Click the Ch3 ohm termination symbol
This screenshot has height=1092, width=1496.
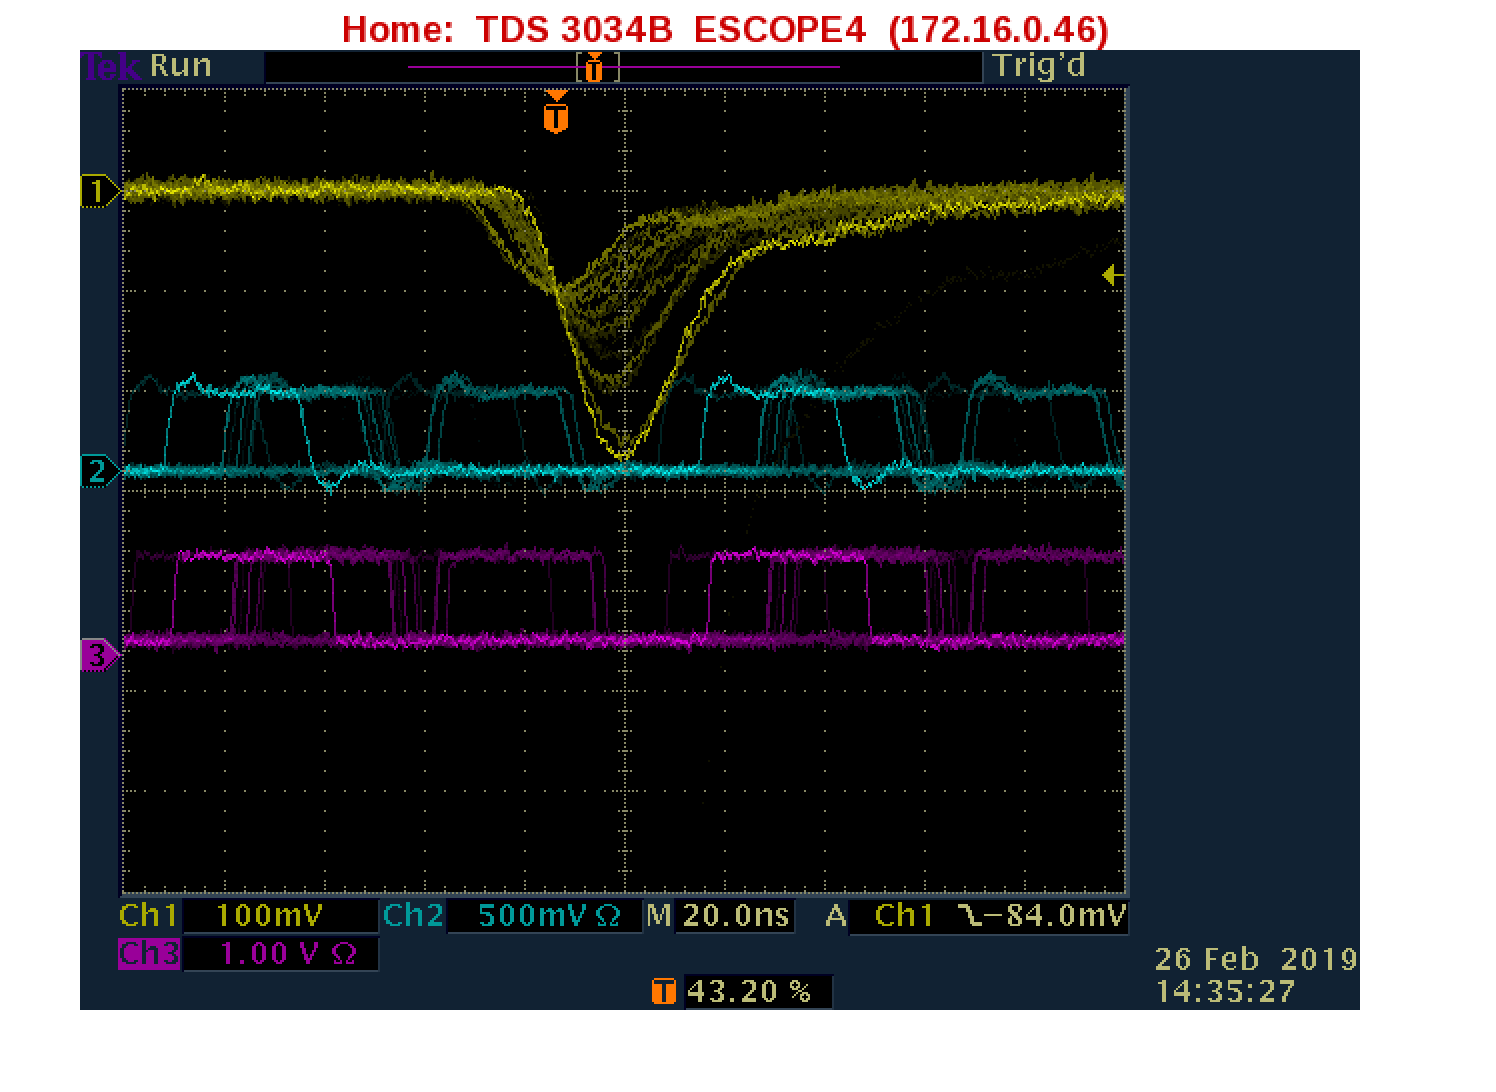point(344,955)
